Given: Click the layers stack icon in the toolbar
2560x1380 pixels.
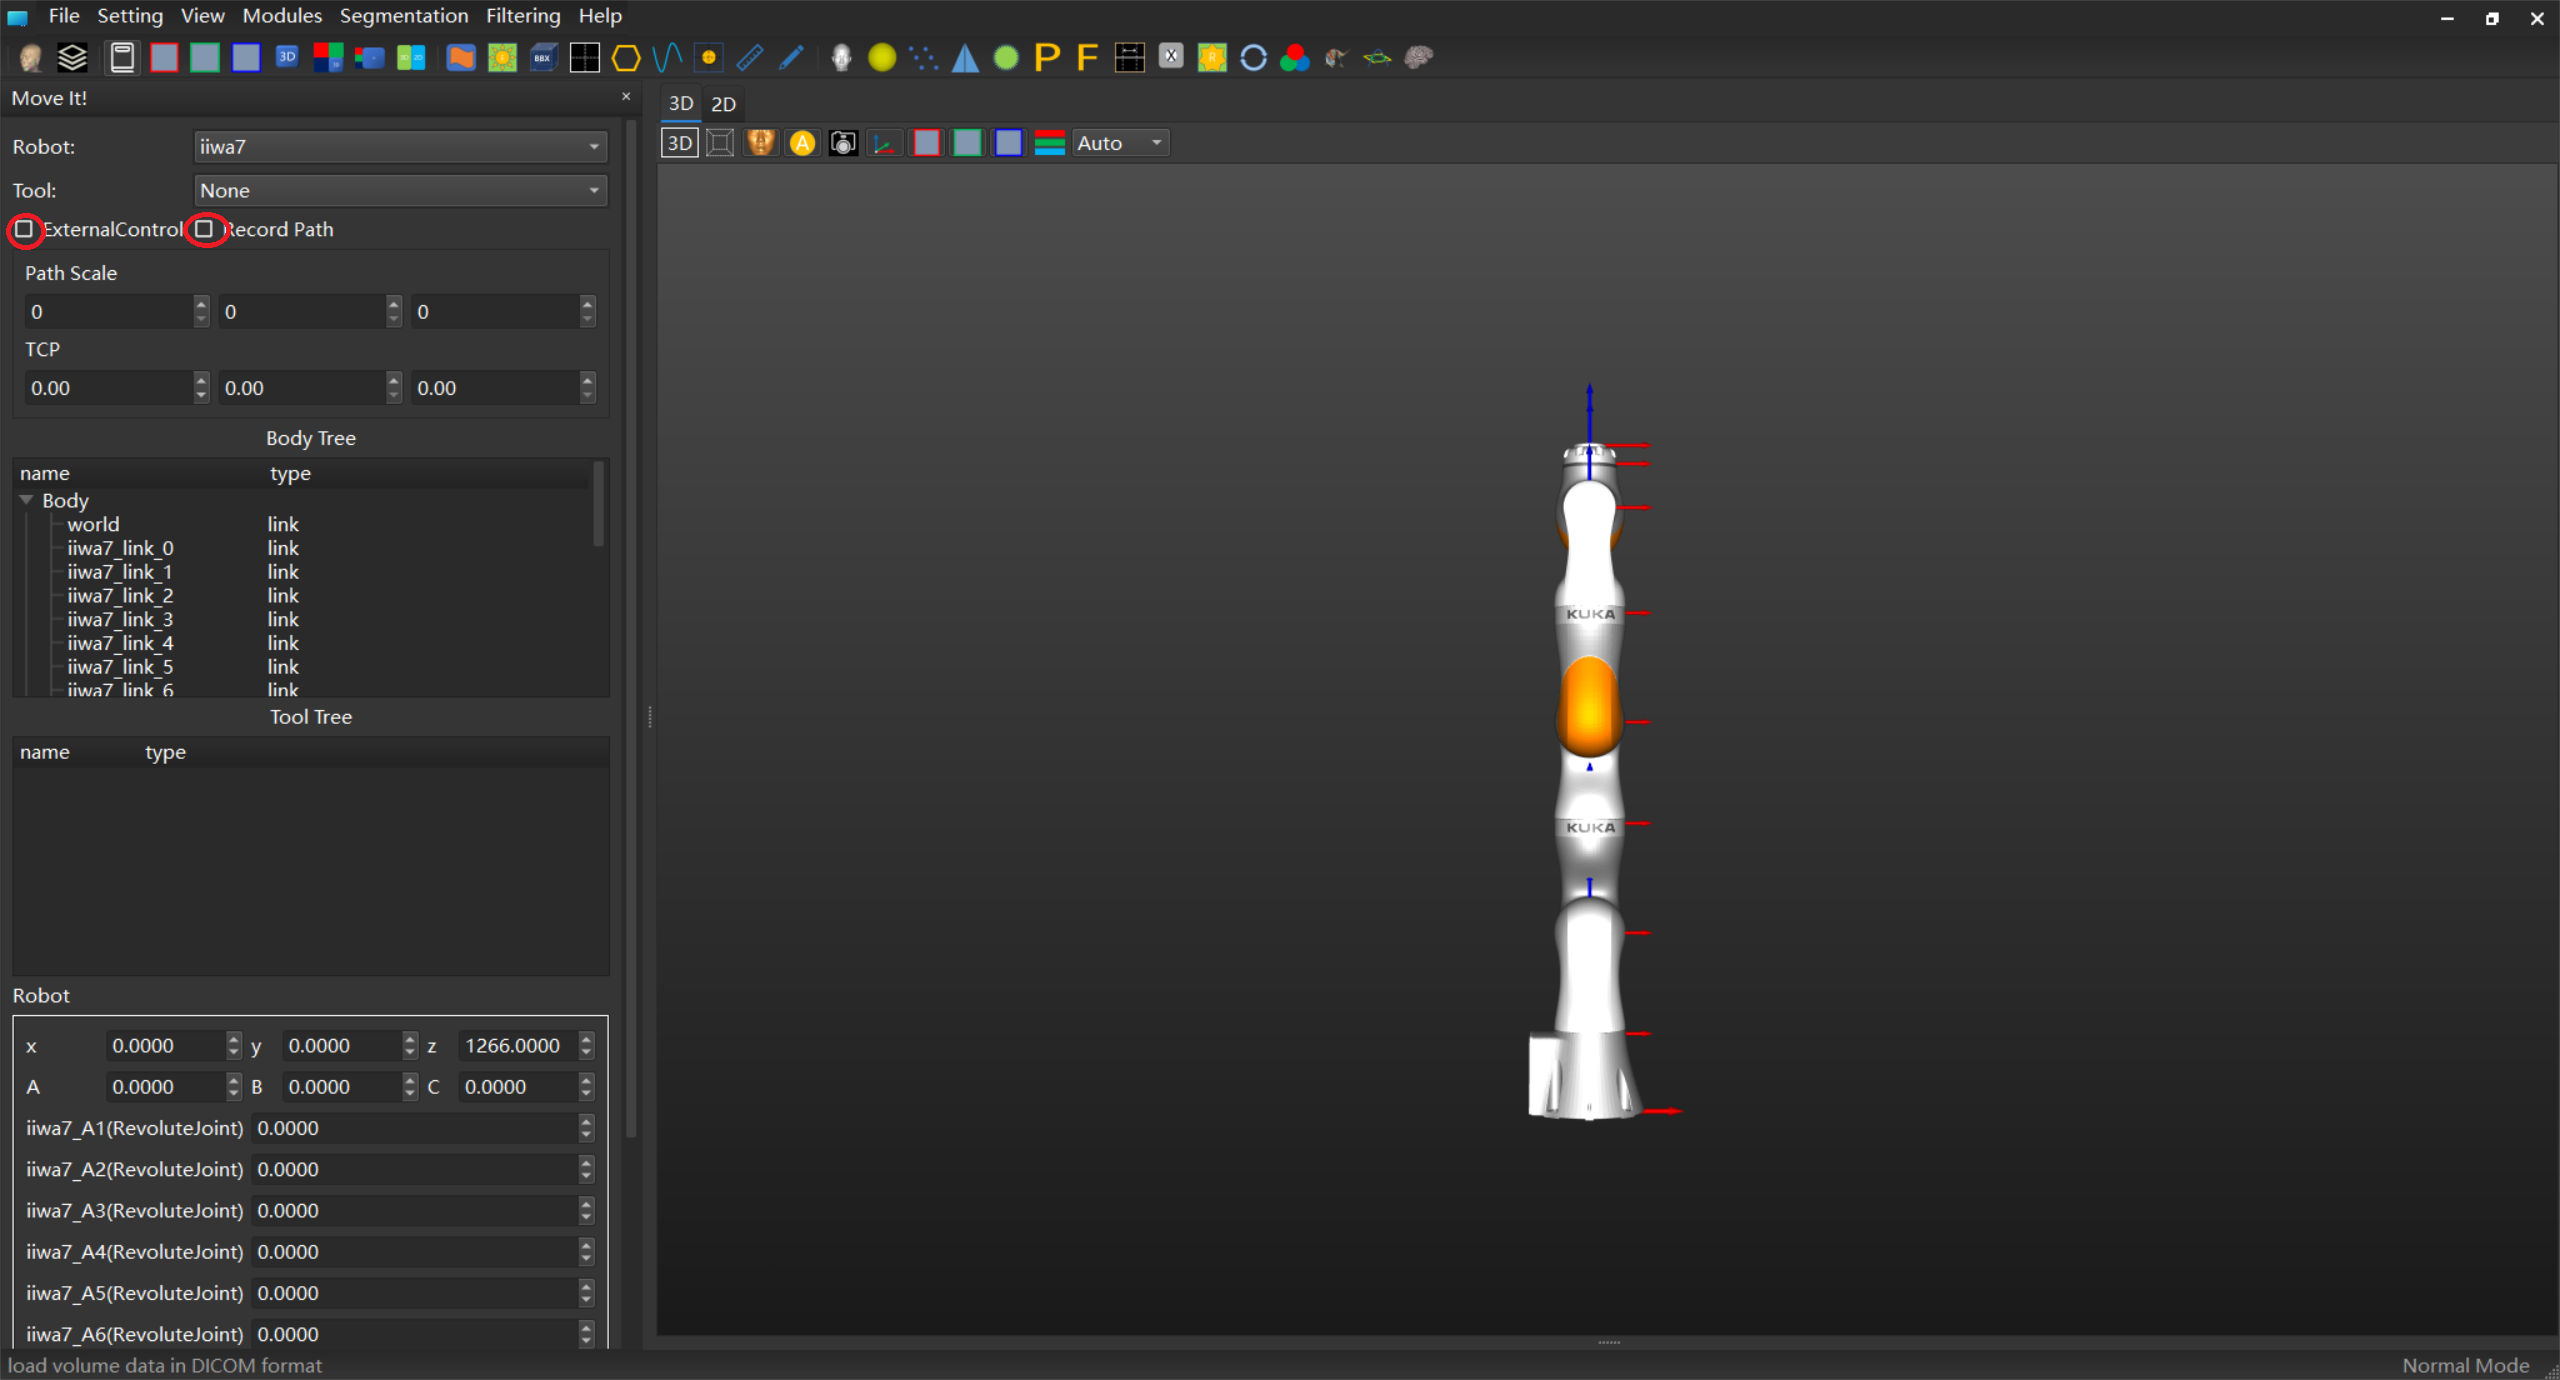Looking at the screenshot, I should pos(72,58).
